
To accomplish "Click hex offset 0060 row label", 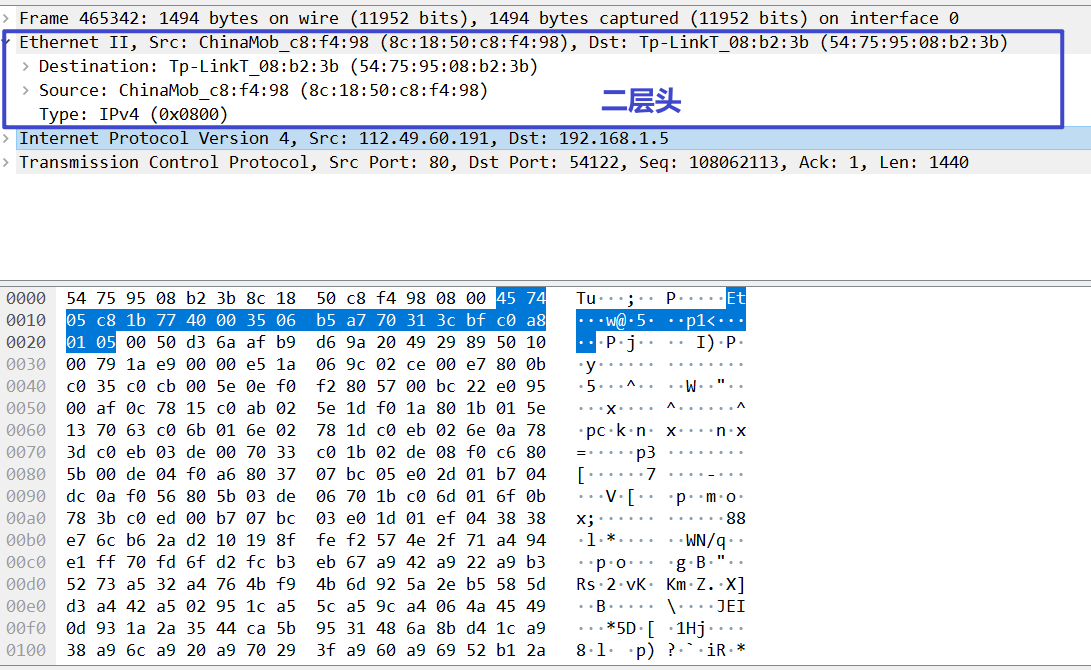I will (26, 431).
